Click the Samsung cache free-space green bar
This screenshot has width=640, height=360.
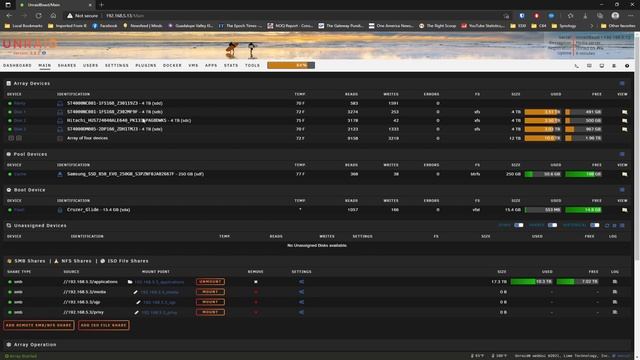click(583, 174)
